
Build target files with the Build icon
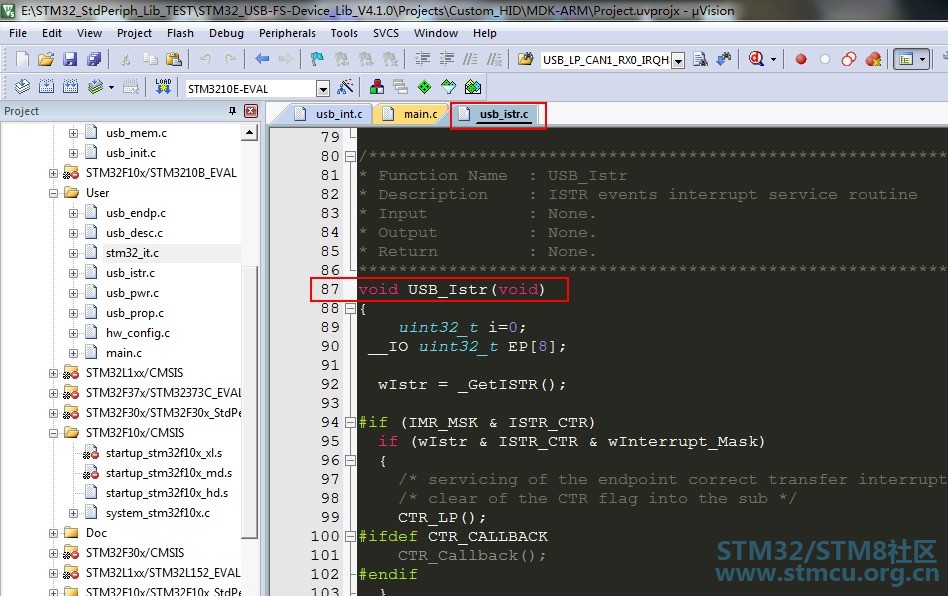[x=47, y=87]
